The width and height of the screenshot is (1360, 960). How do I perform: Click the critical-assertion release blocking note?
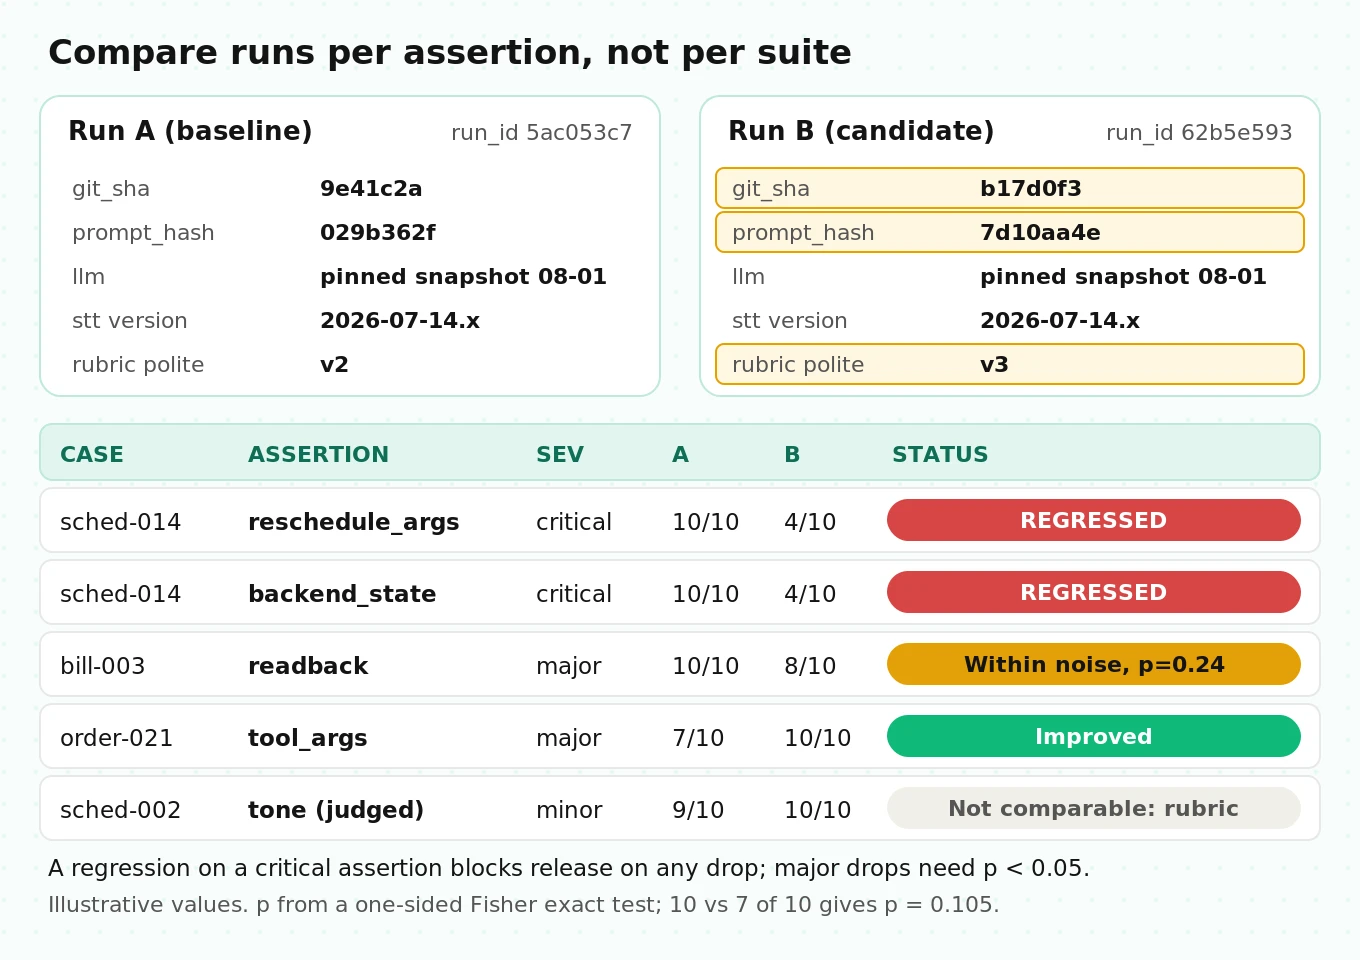(569, 868)
